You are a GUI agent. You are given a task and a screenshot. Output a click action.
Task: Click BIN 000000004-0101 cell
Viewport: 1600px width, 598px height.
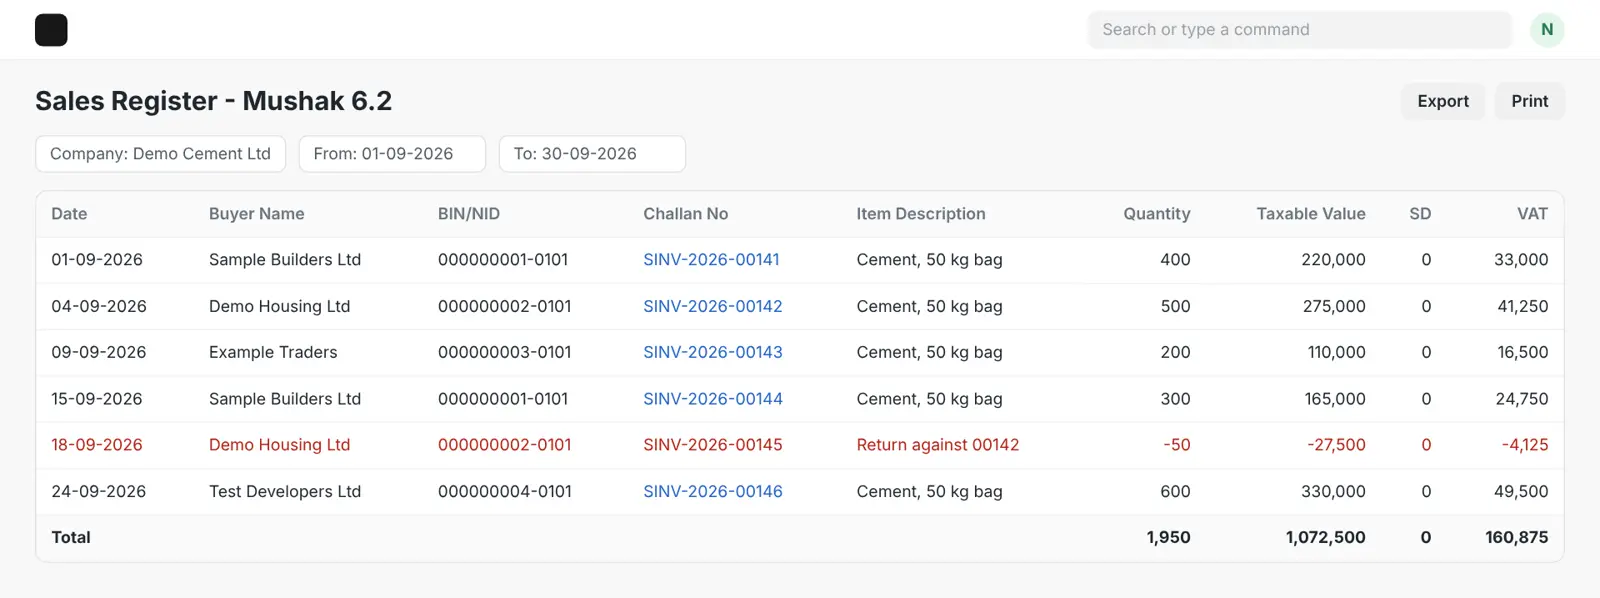coord(505,491)
